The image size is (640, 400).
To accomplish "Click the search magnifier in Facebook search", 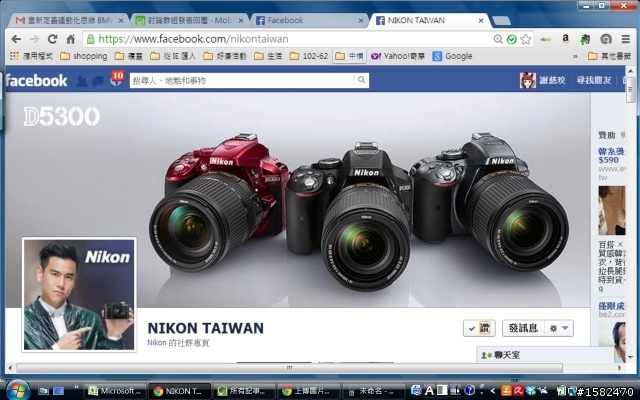I will coord(361,80).
